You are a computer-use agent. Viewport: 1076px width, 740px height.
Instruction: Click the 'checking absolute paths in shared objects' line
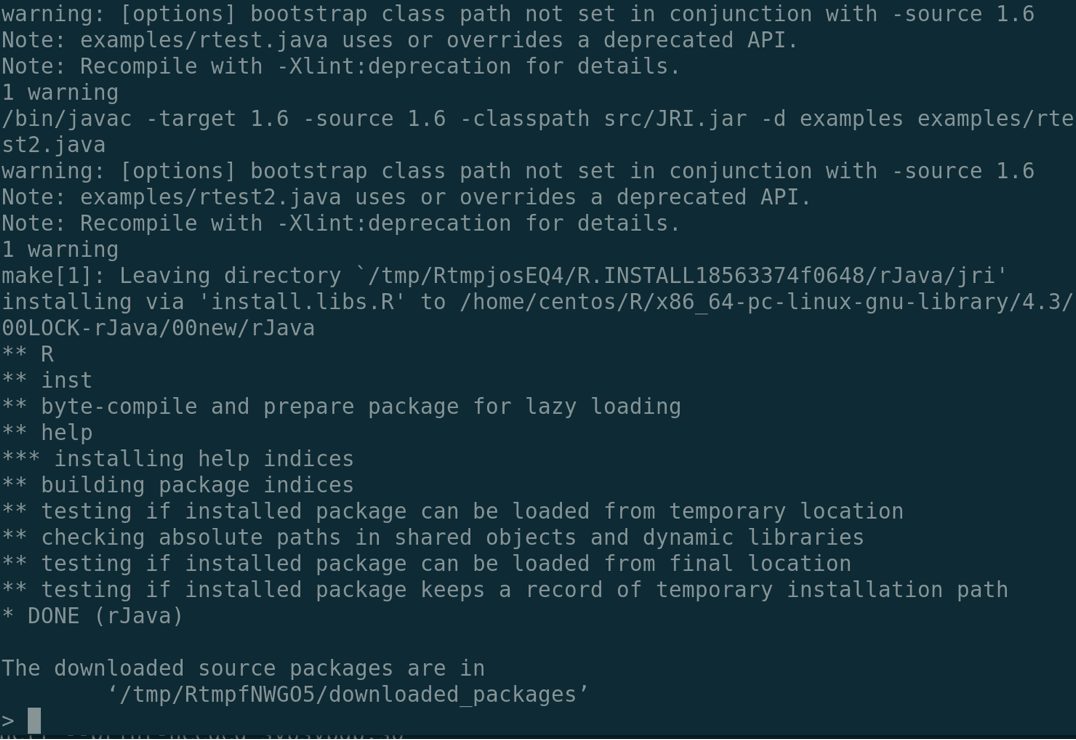[432, 537]
